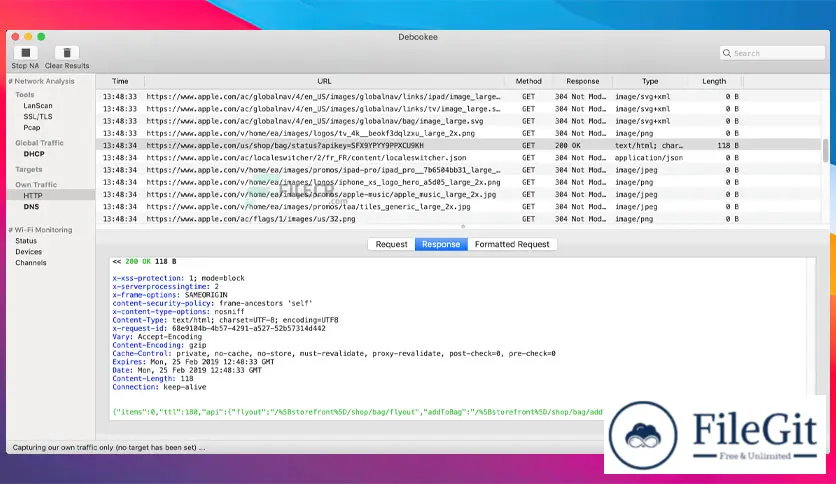Select the globalnav/bag/image_large.svg row

459,121
